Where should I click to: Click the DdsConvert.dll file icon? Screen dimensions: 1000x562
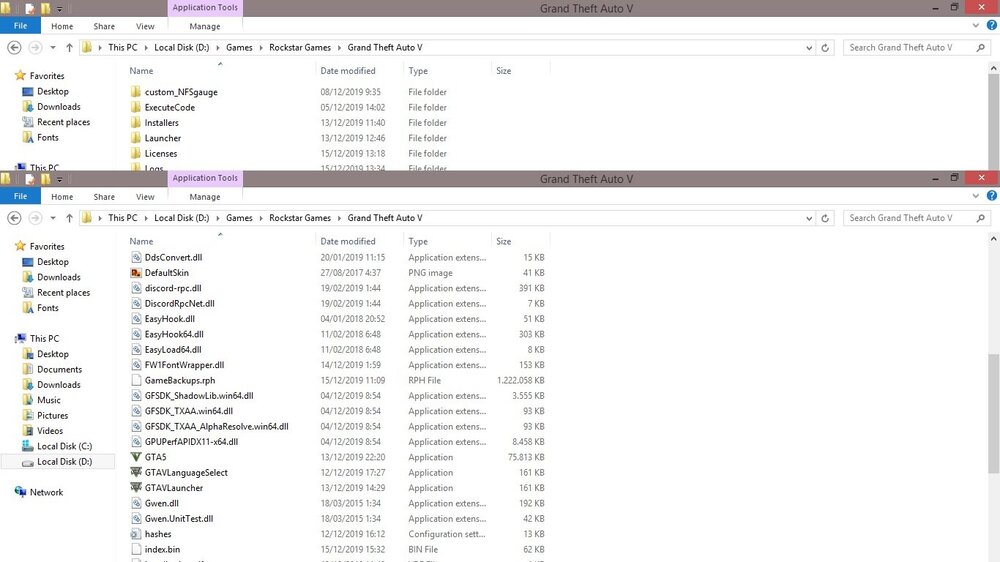coord(136,257)
